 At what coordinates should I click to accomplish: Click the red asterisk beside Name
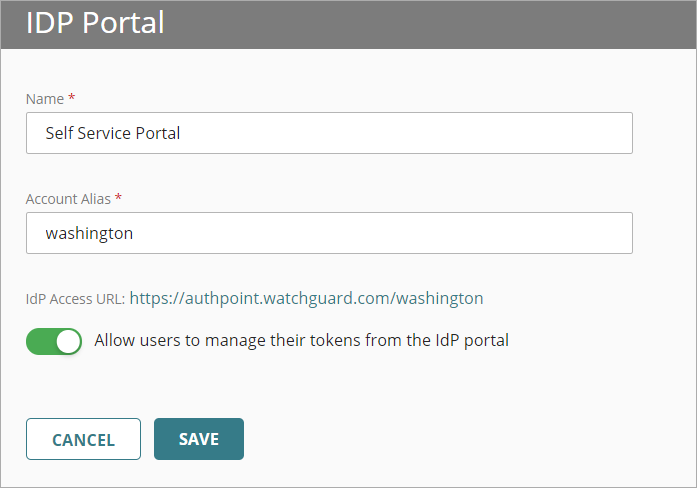point(72,99)
